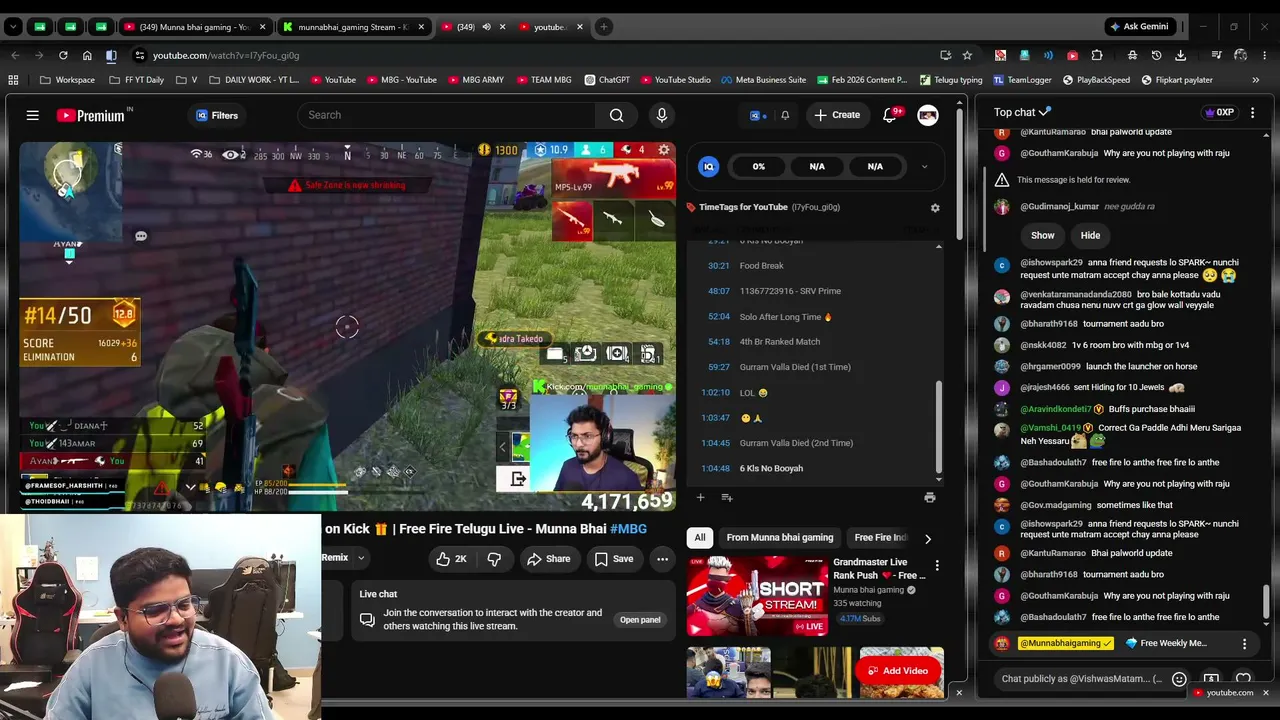
Task: Open the add-to-queue list icon in TimeTags
Action: point(727,497)
